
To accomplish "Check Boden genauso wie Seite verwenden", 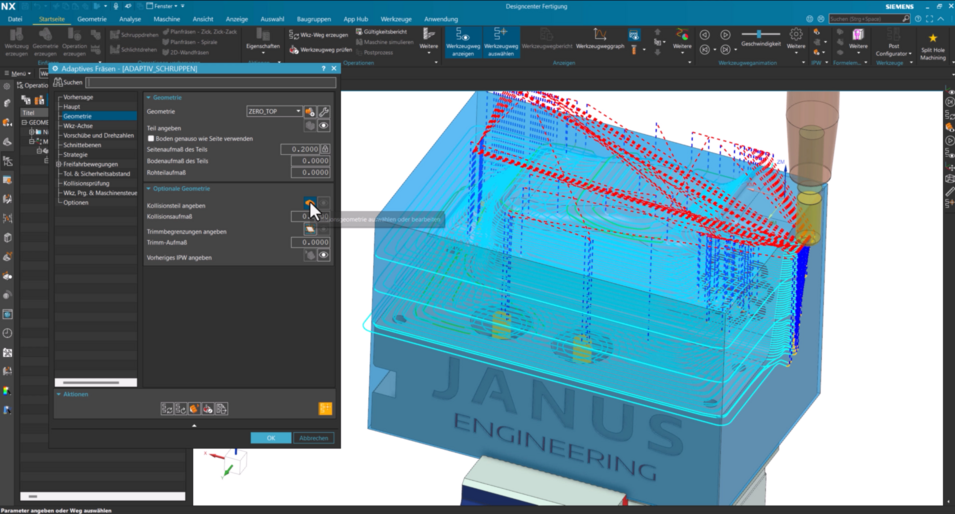I will click(151, 139).
